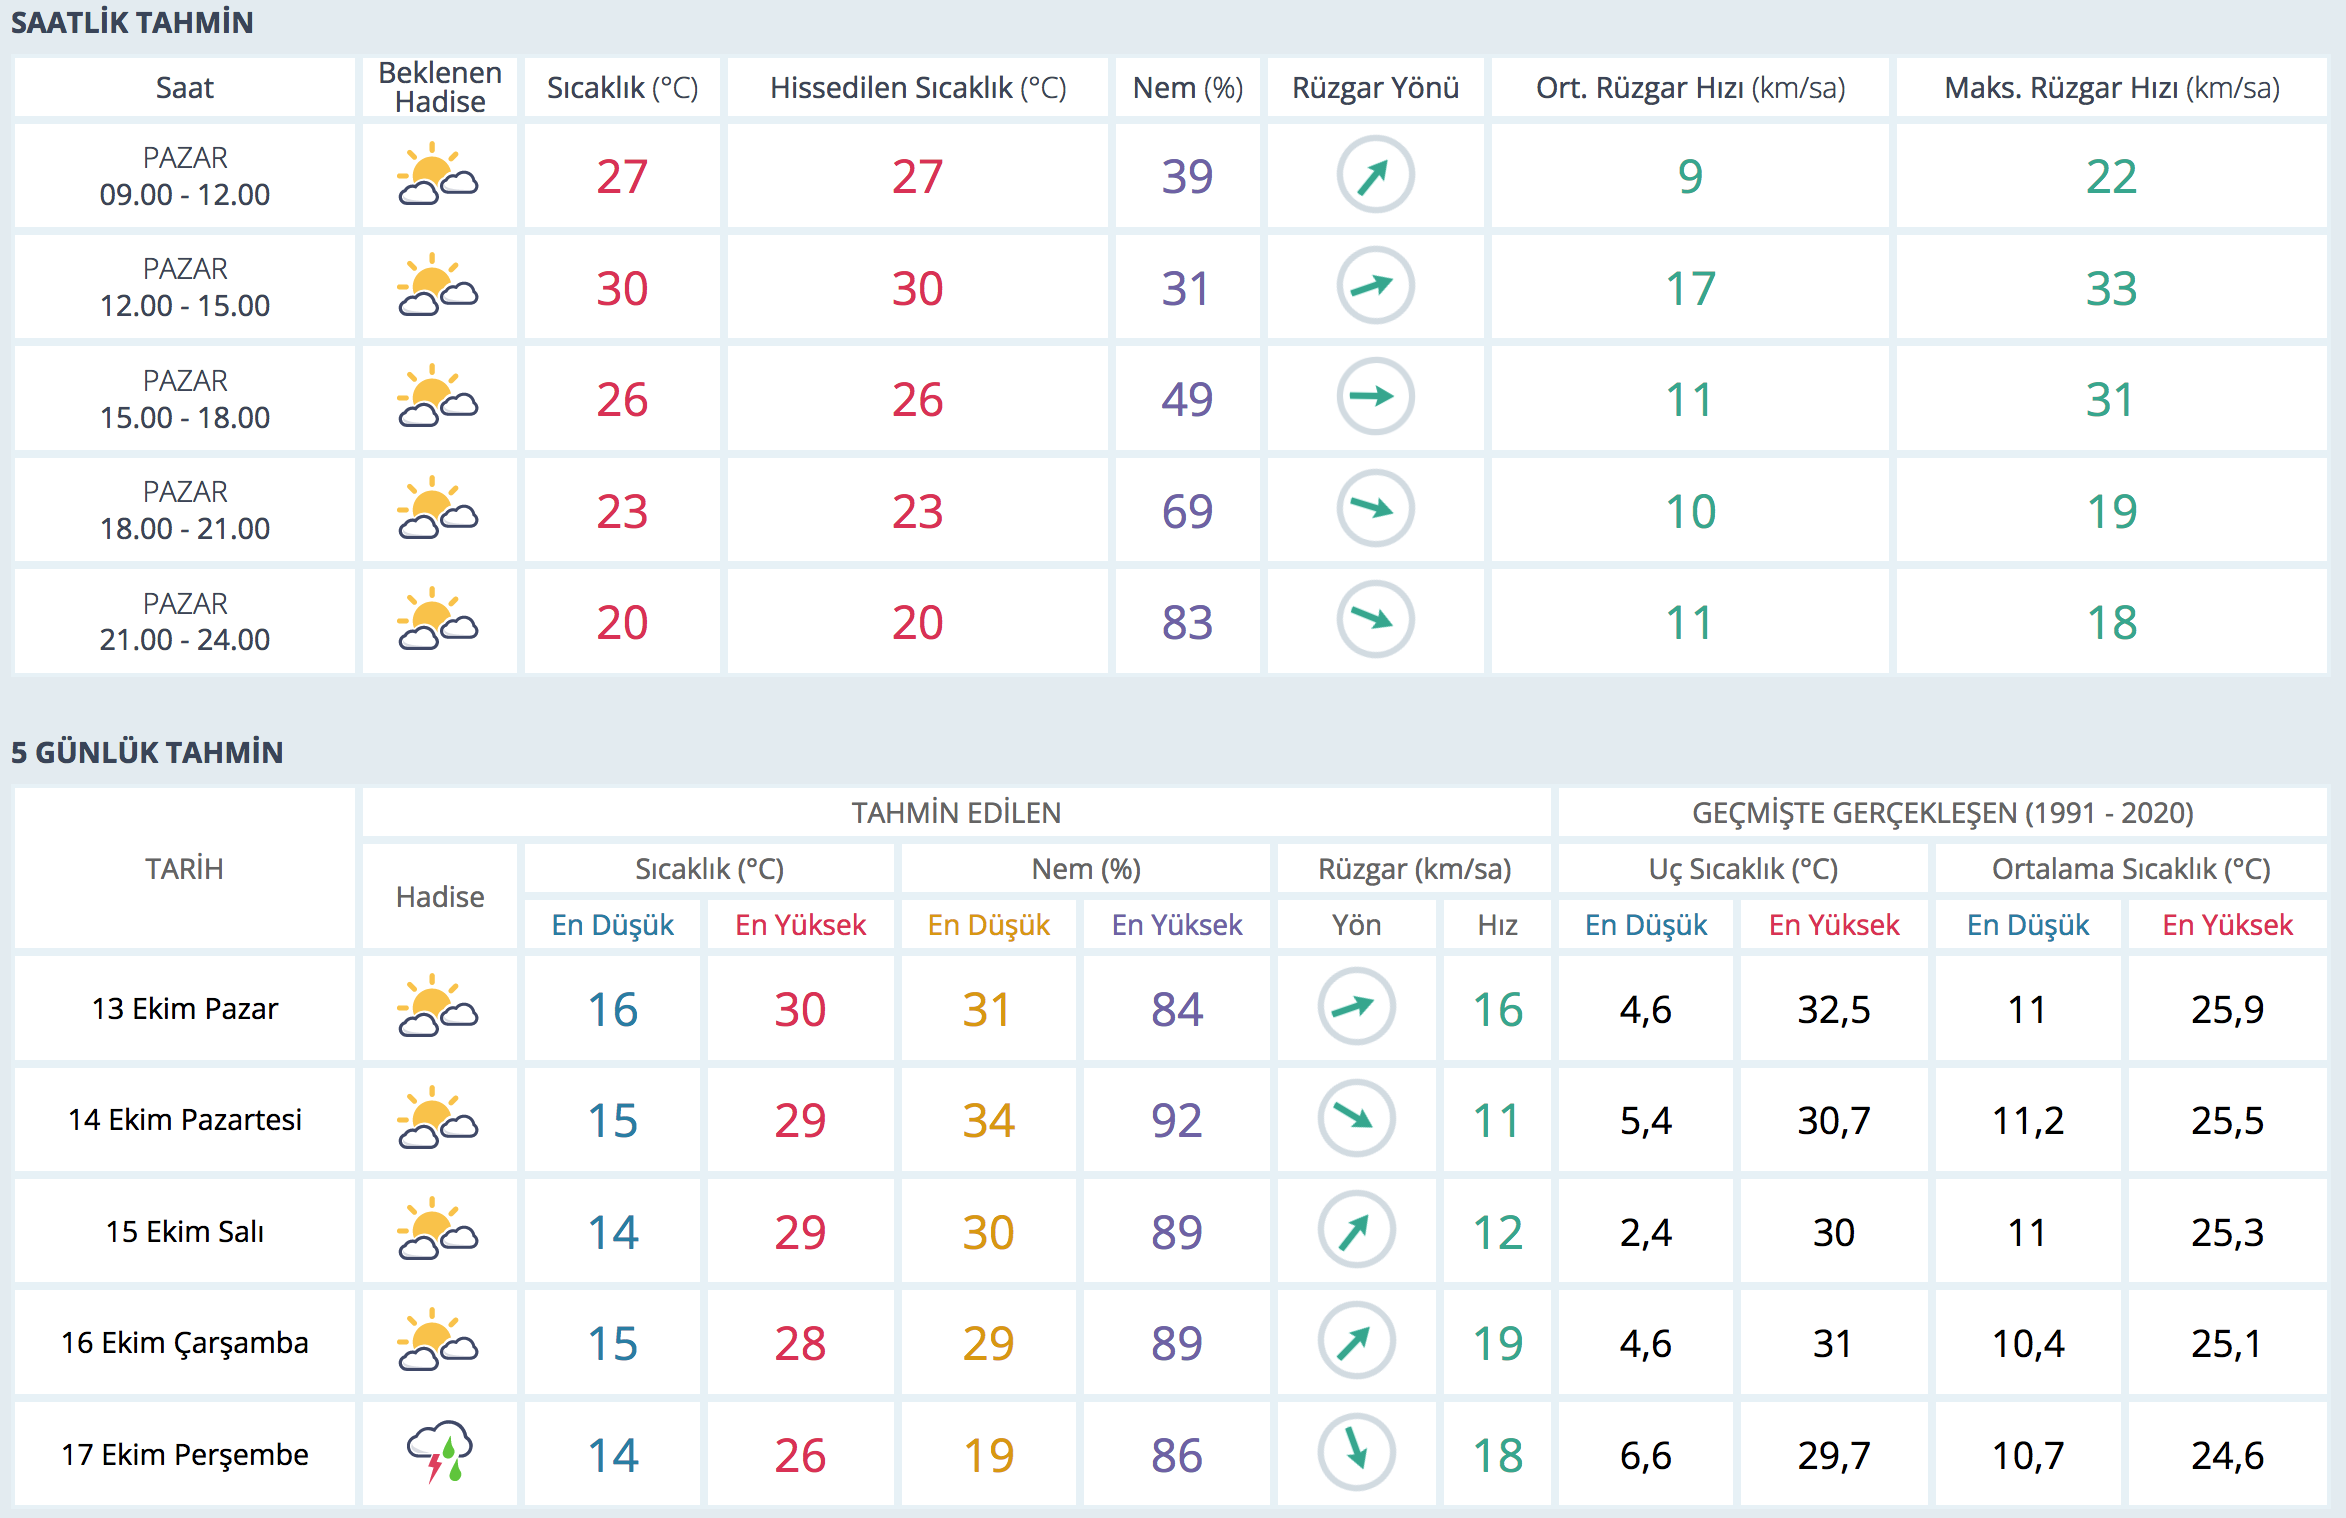
Task: Click wind direction arrow for 12.00 - 15.00
Action: coord(1375,286)
